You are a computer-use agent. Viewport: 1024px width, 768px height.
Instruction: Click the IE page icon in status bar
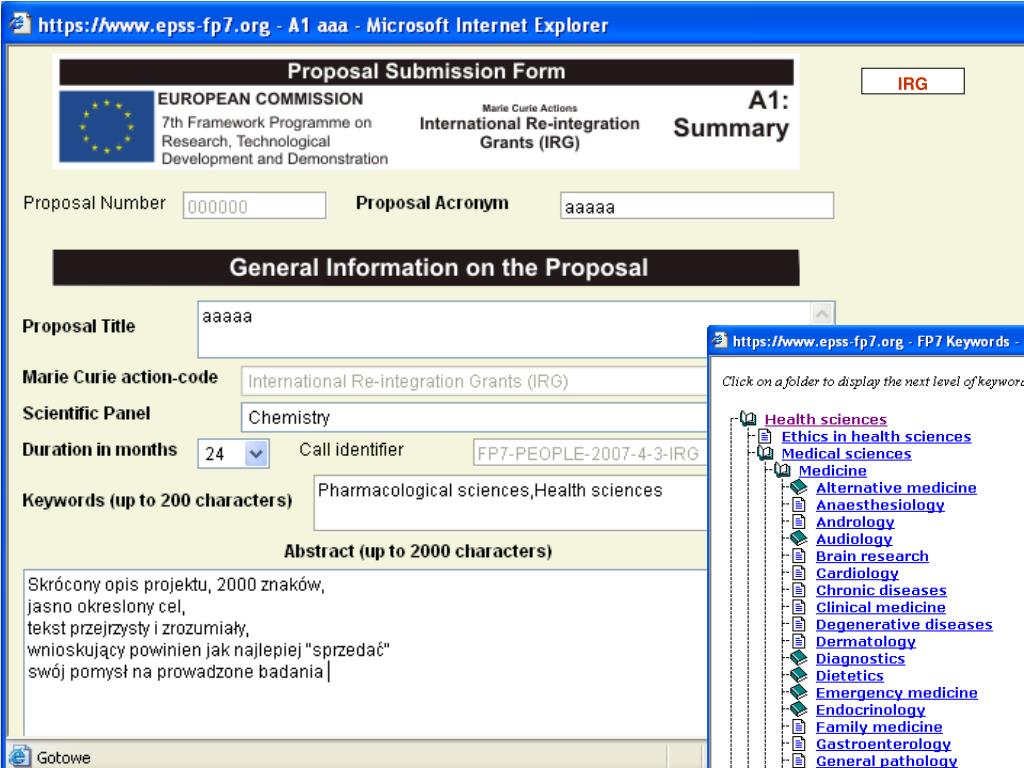coord(20,756)
